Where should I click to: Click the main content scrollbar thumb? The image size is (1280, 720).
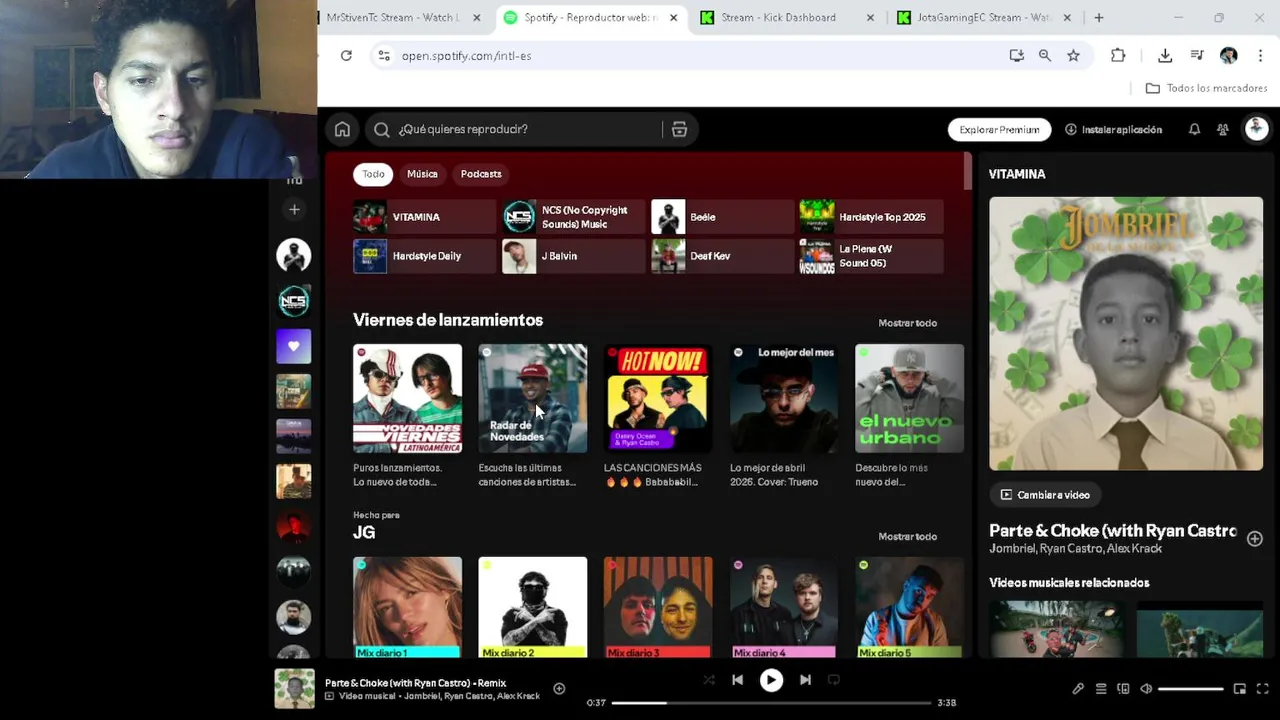967,171
